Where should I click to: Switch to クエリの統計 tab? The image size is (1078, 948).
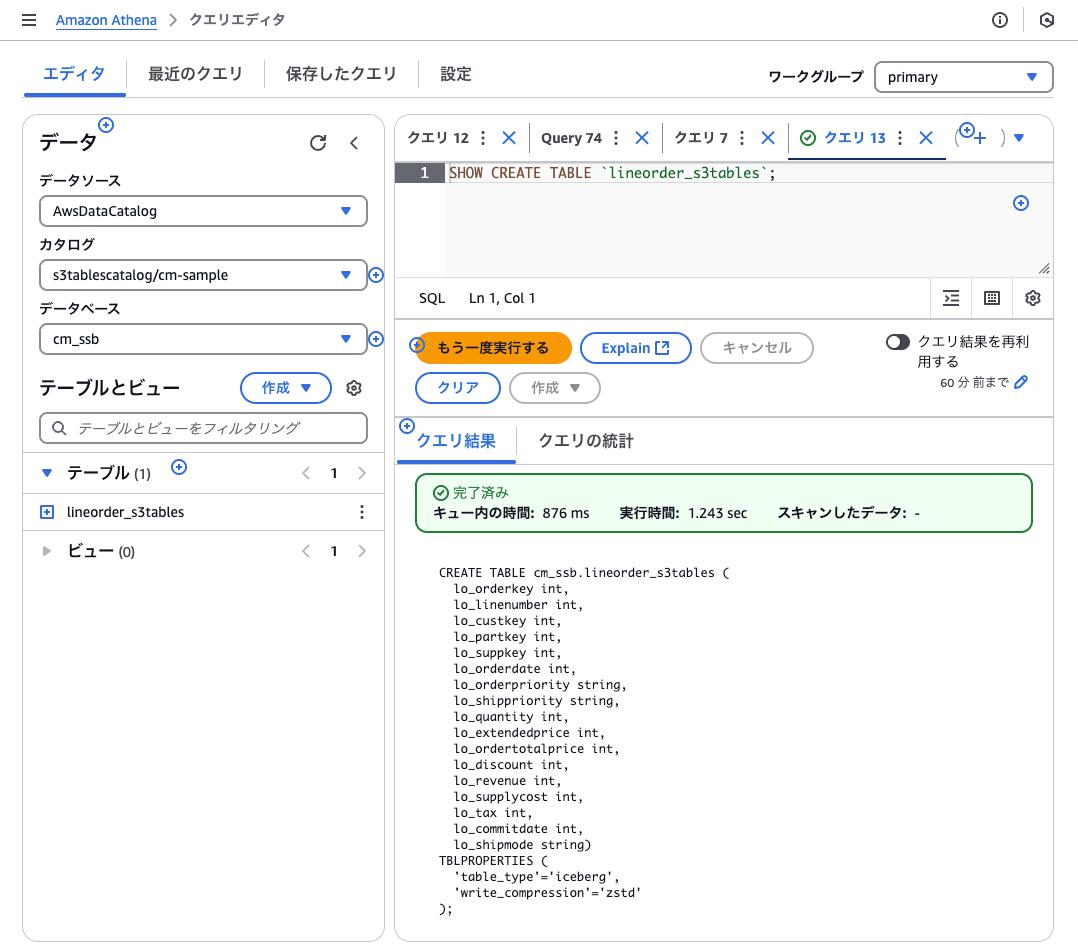click(586, 441)
